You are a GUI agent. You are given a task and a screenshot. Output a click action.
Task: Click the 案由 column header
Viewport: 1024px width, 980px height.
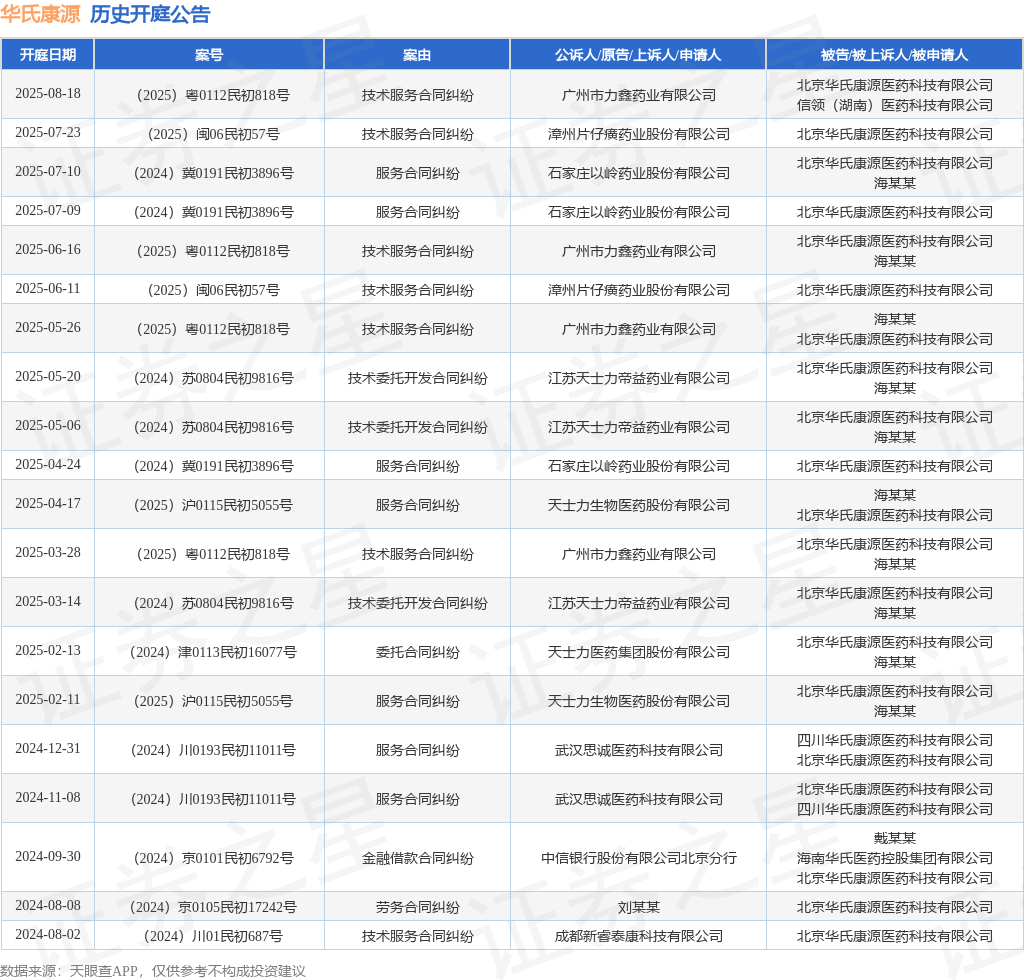[x=417, y=55]
